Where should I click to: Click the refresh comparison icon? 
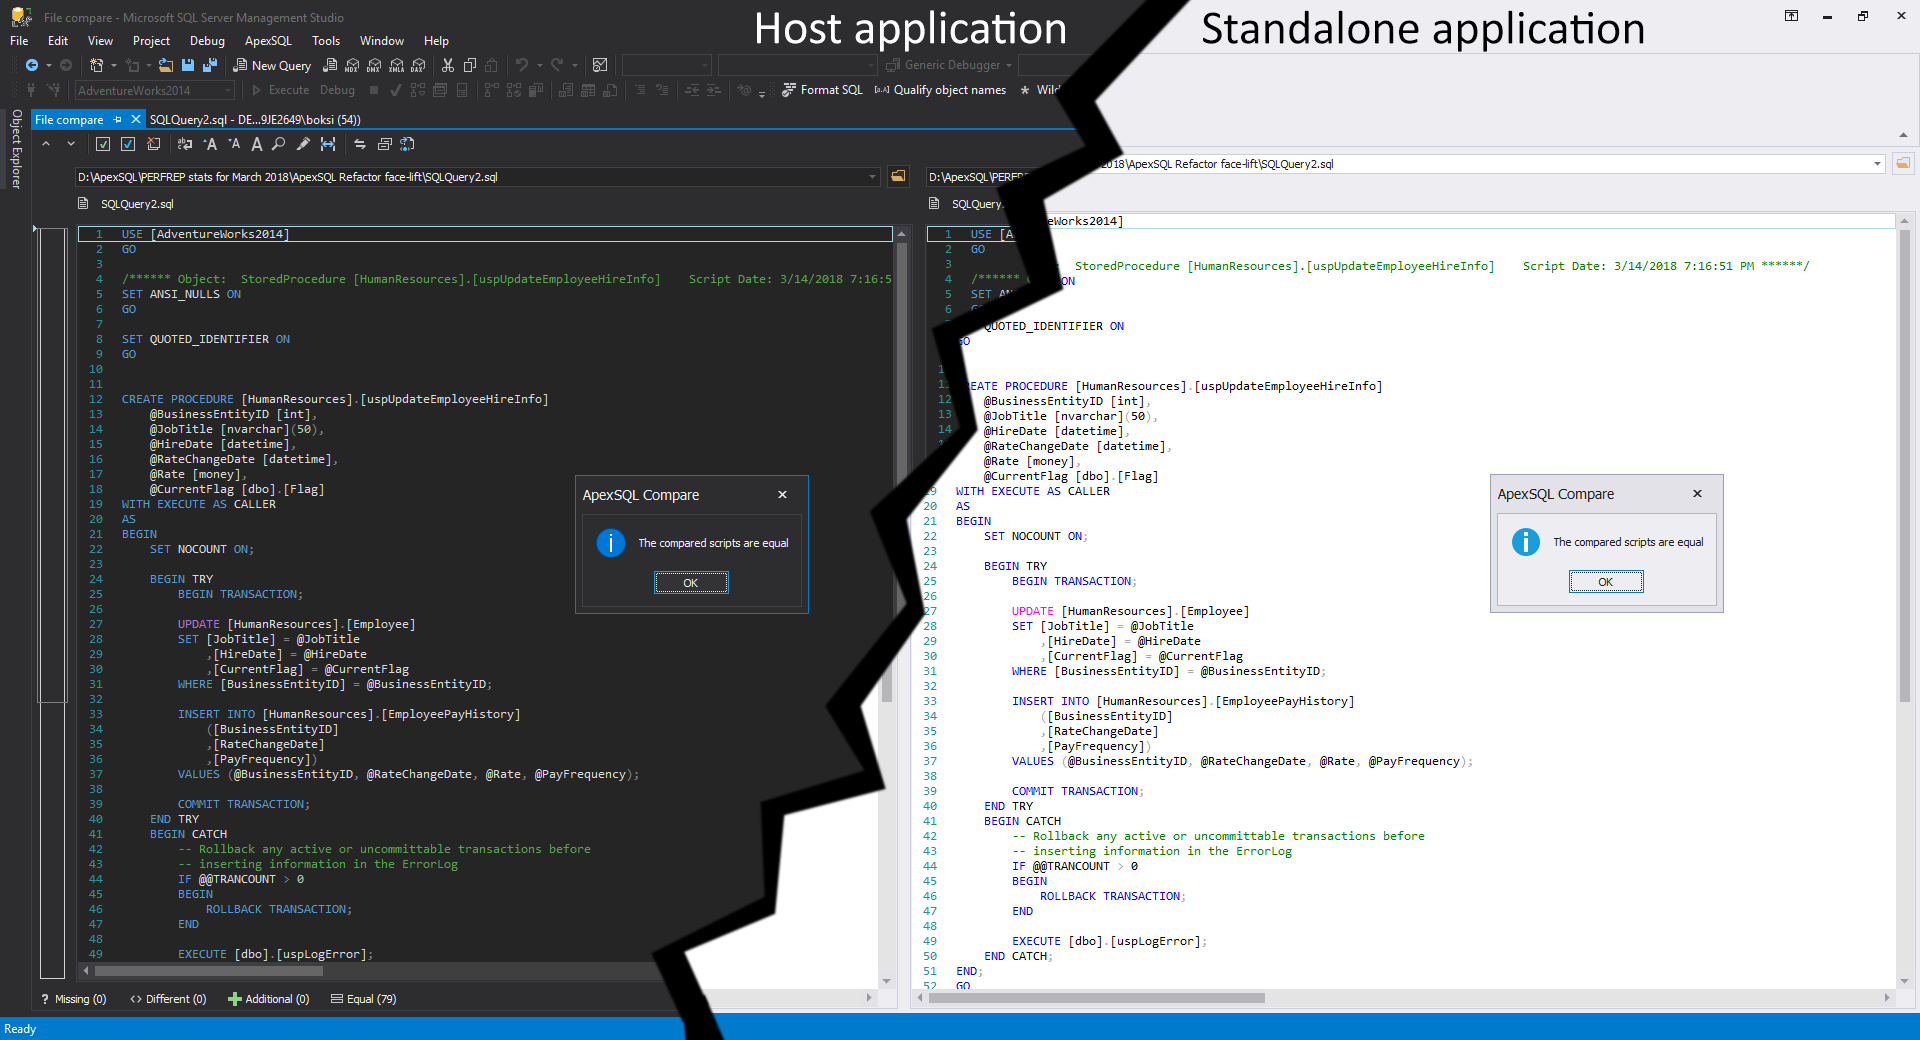(x=407, y=144)
